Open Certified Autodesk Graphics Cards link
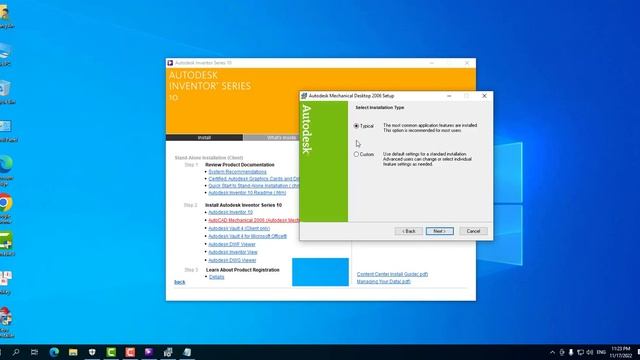640x360 pixels. [x=253, y=179]
